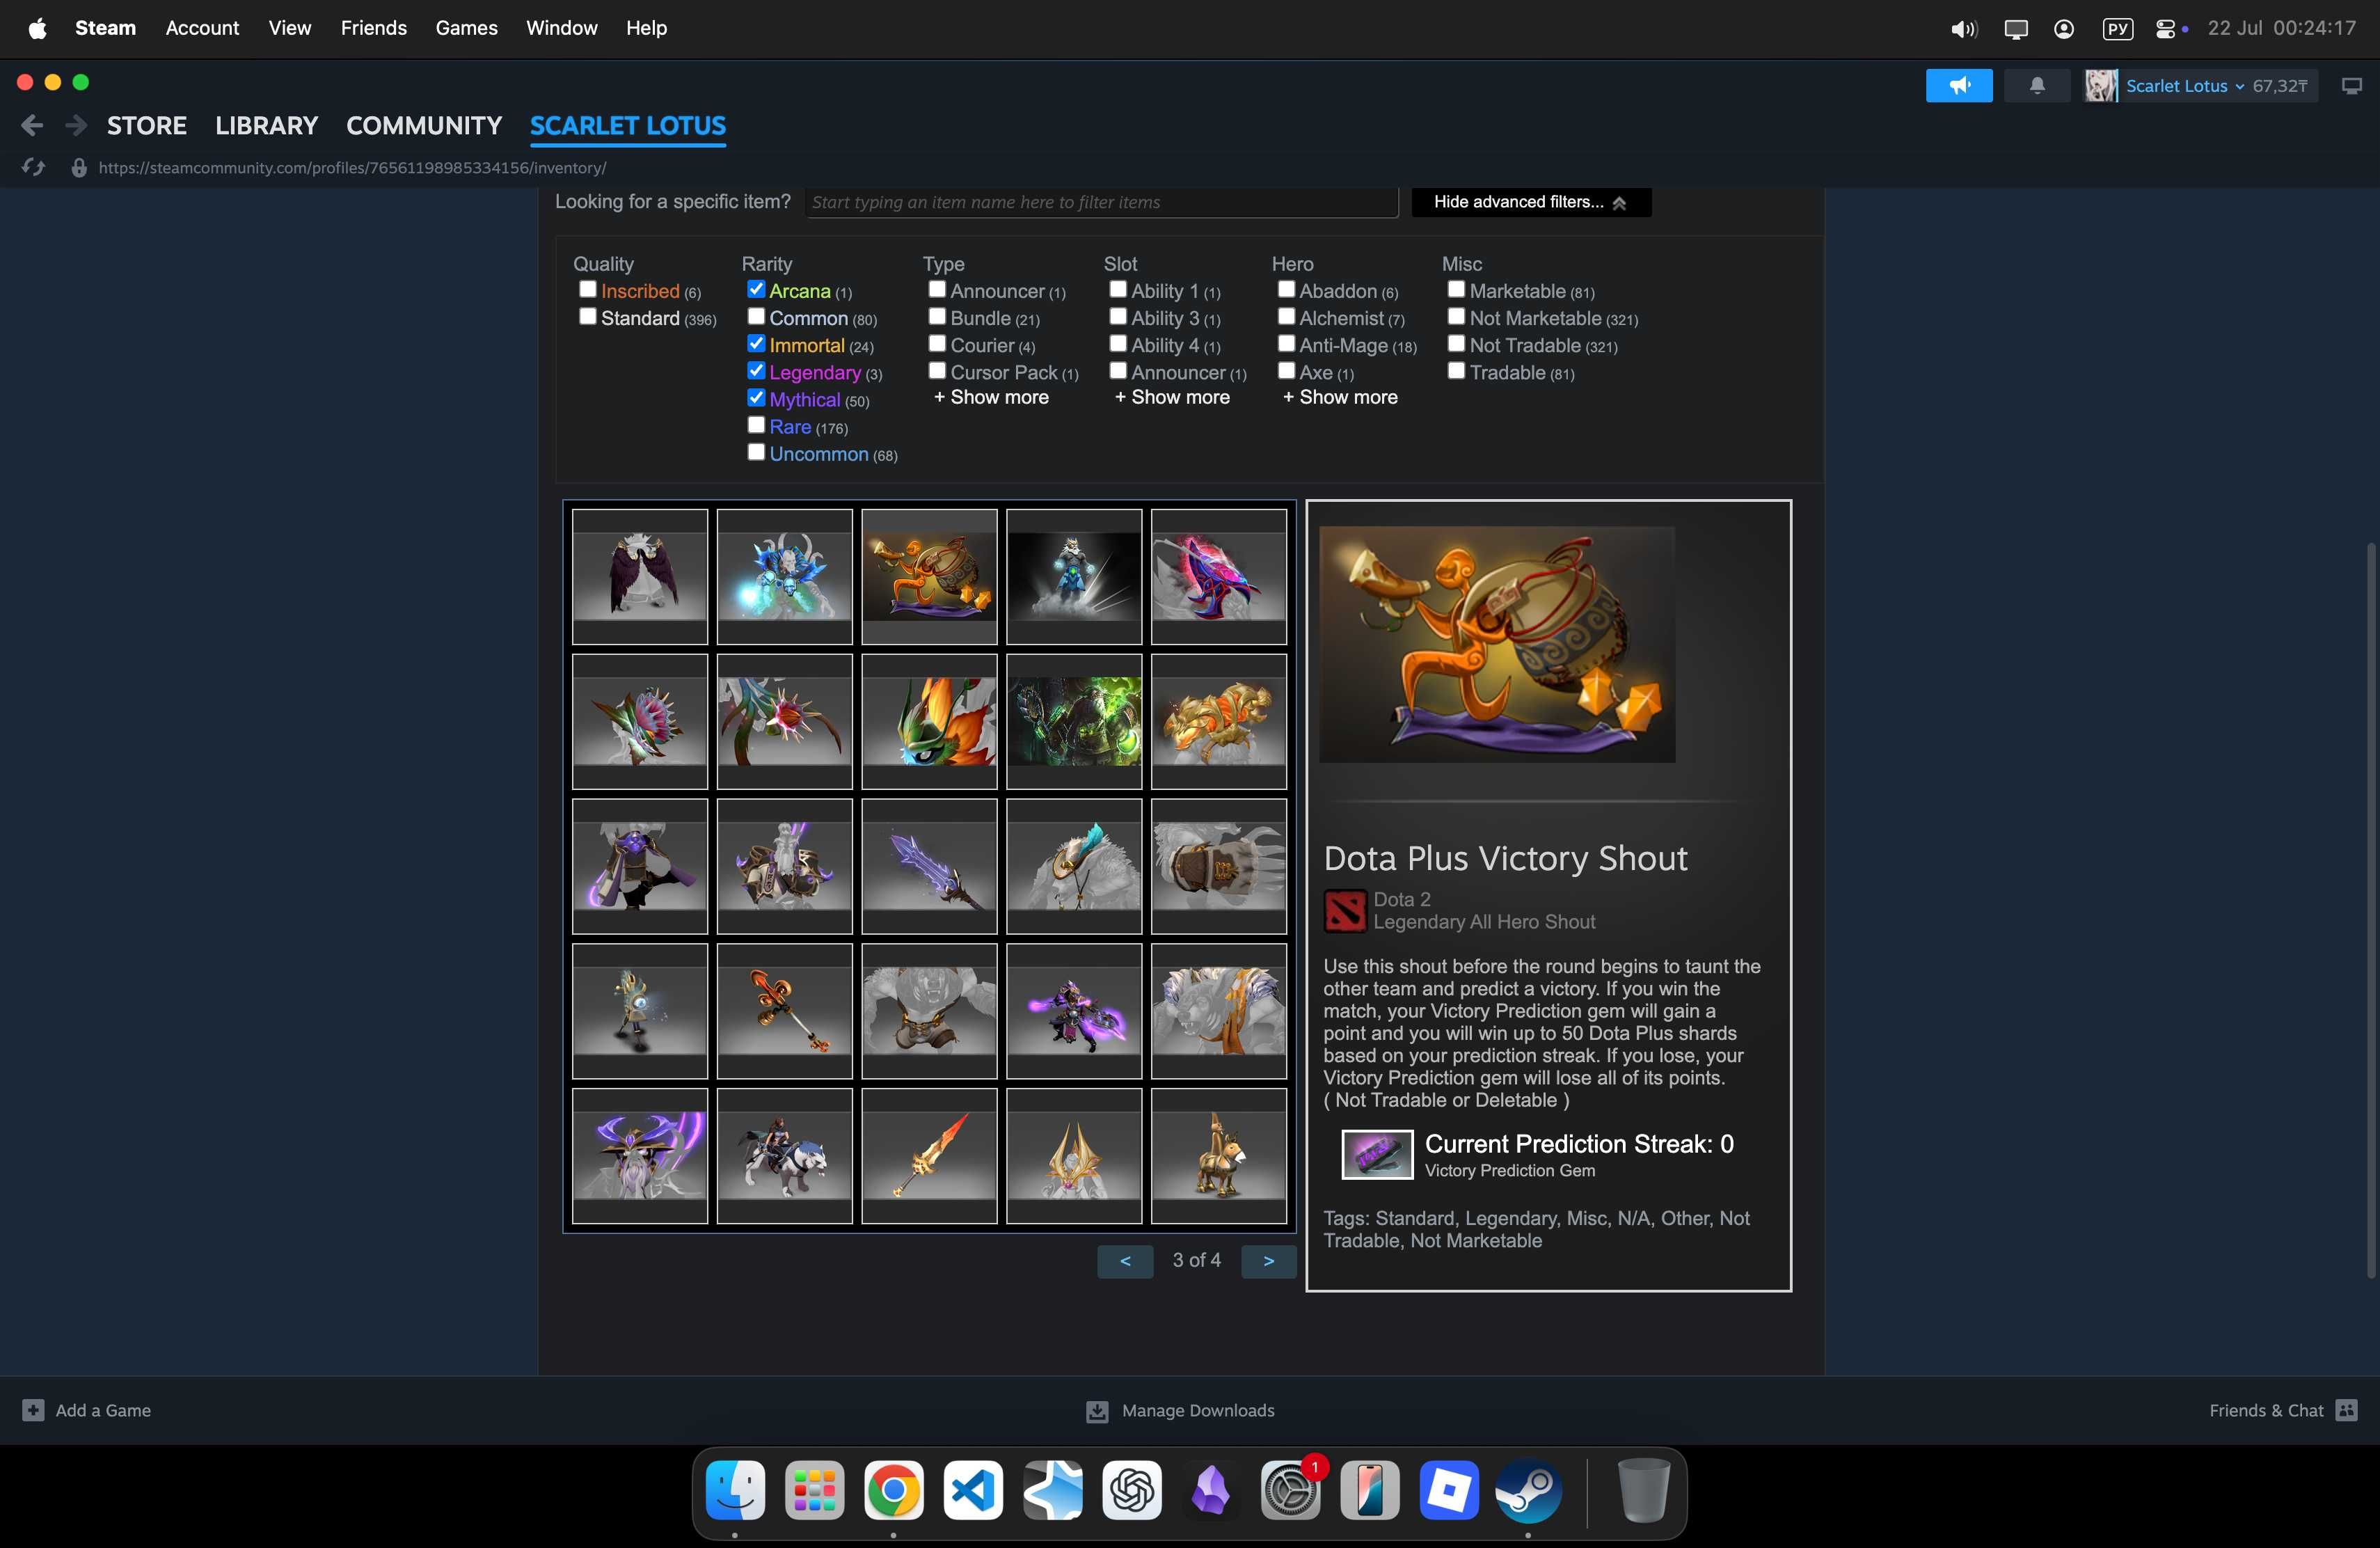This screenshot has height=1548, width=2380.
Task: Check the Bundle type filter
Action: pos(937,317)
